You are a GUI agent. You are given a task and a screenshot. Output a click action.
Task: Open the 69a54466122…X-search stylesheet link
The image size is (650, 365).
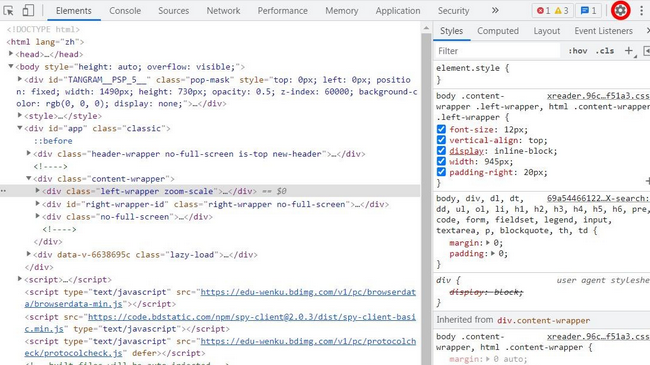pos(598,199)
